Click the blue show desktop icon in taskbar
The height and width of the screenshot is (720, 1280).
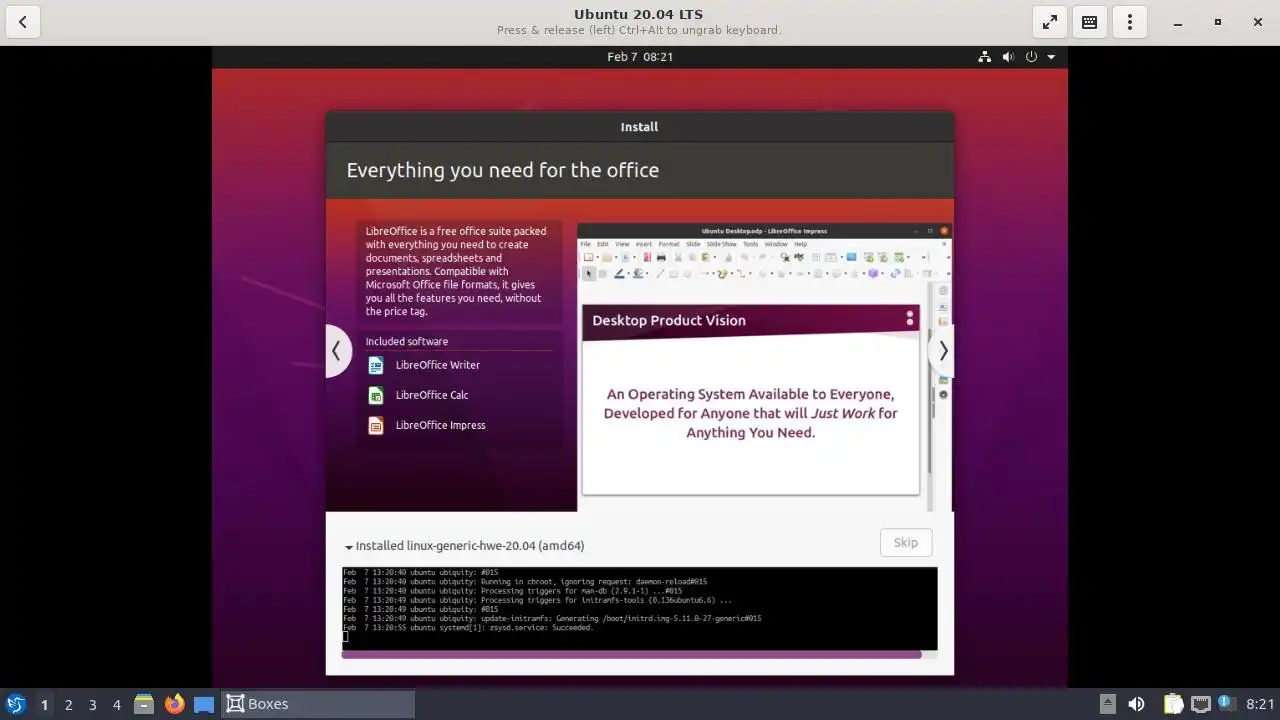[204, 704]
